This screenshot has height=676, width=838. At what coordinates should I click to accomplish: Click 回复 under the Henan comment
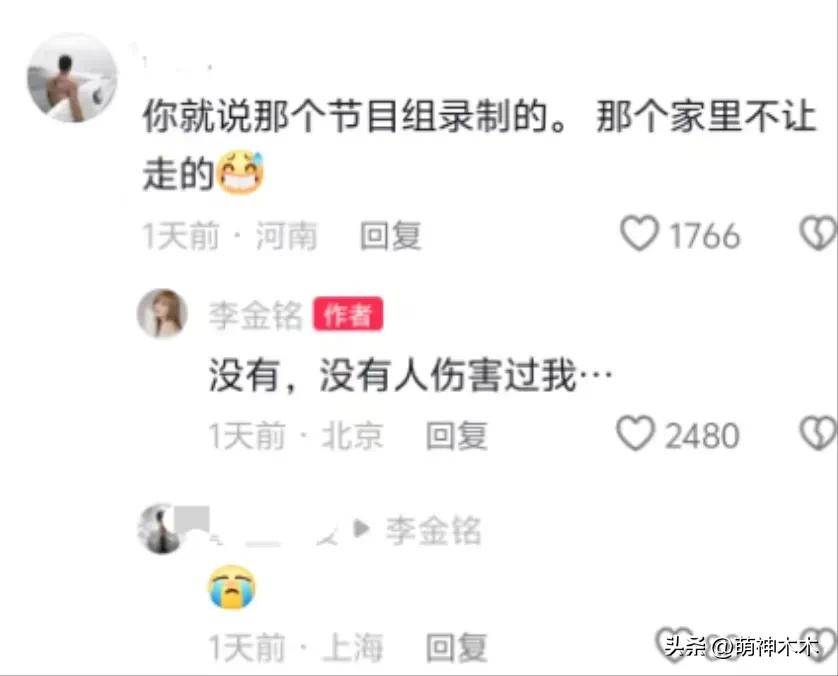(391, 236)
